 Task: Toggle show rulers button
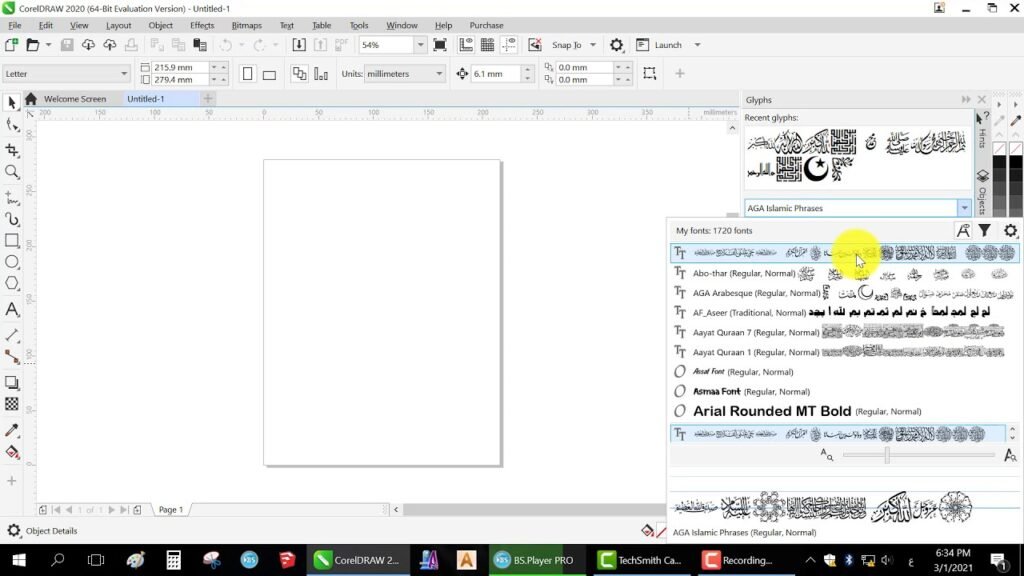(x=466, y=45)
